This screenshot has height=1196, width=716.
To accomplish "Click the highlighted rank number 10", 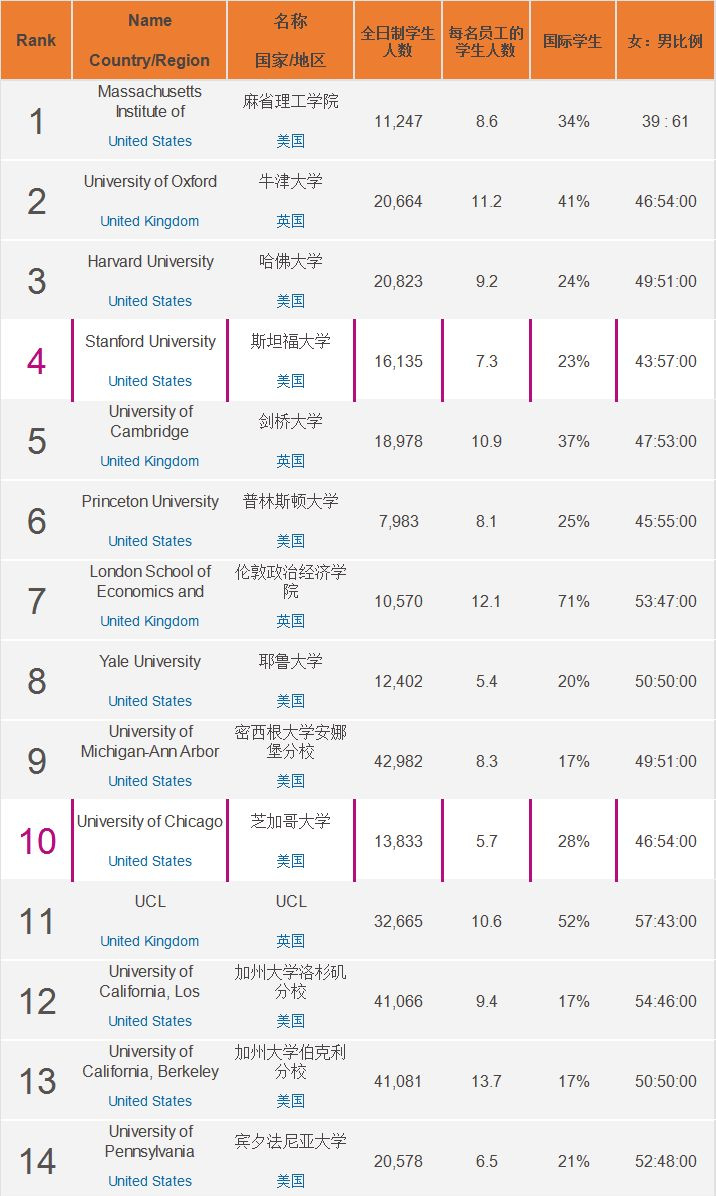I will point(37,841).
